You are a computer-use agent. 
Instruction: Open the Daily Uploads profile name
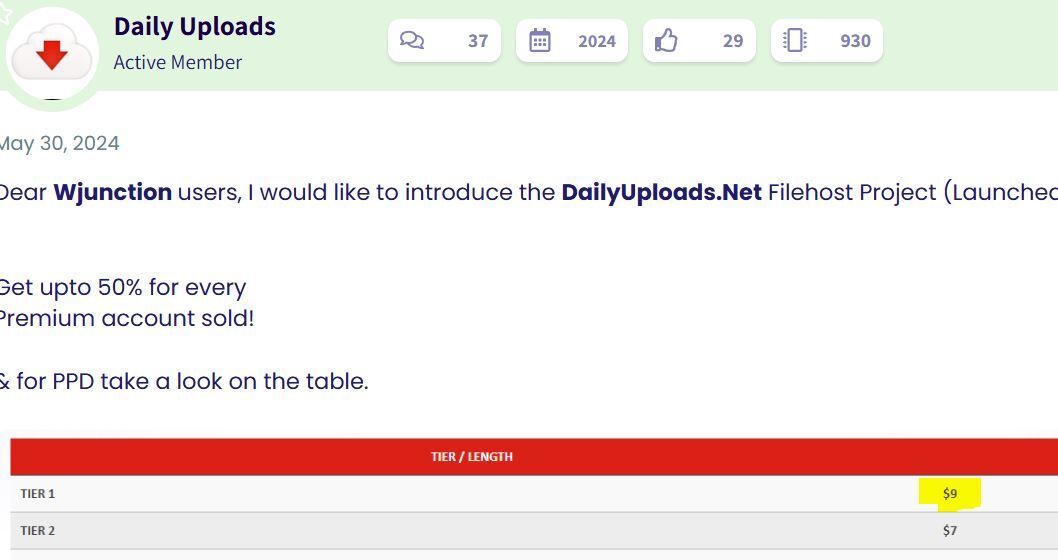click(195, 26)
